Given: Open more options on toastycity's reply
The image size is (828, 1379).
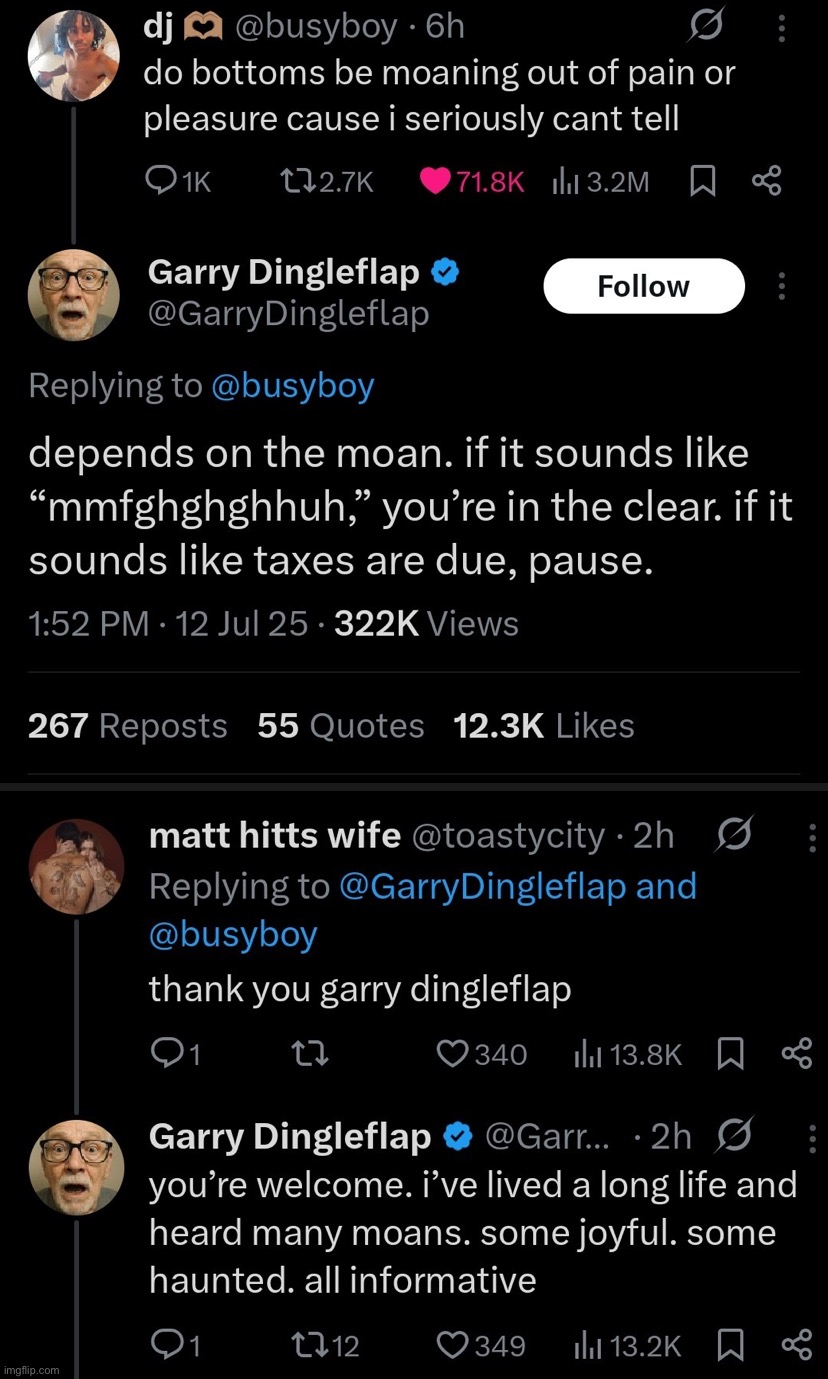Looking at the screenshot, I should click(x=812, y=838).
